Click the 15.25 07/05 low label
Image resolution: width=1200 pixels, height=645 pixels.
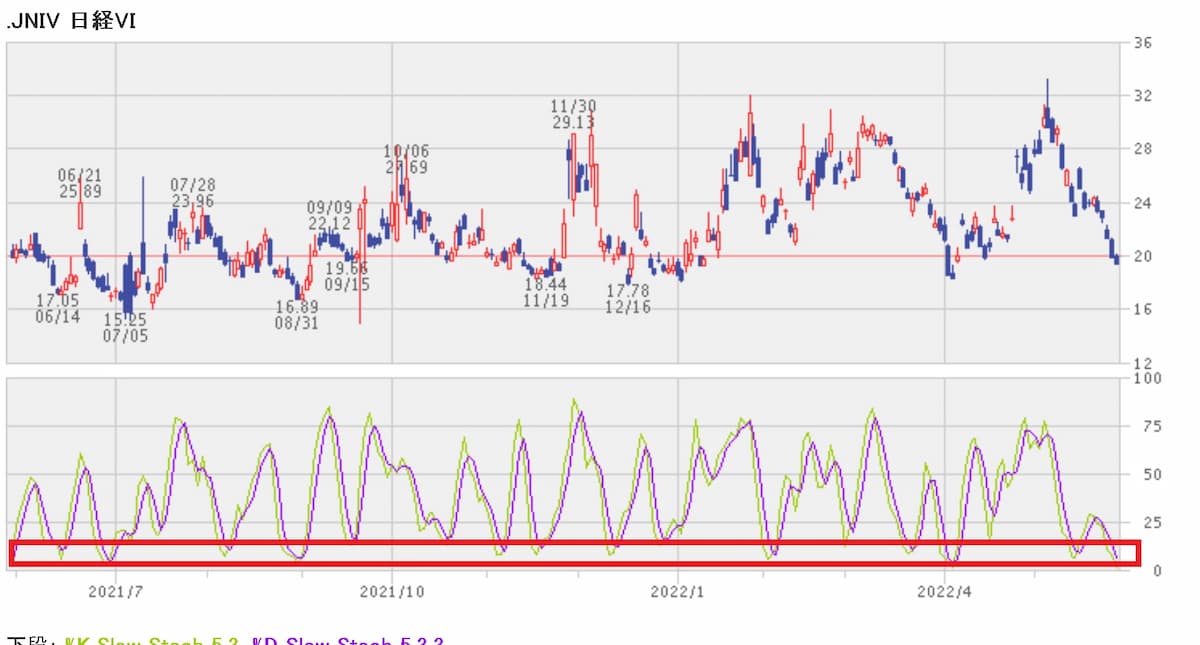click(x=125, y=328)
